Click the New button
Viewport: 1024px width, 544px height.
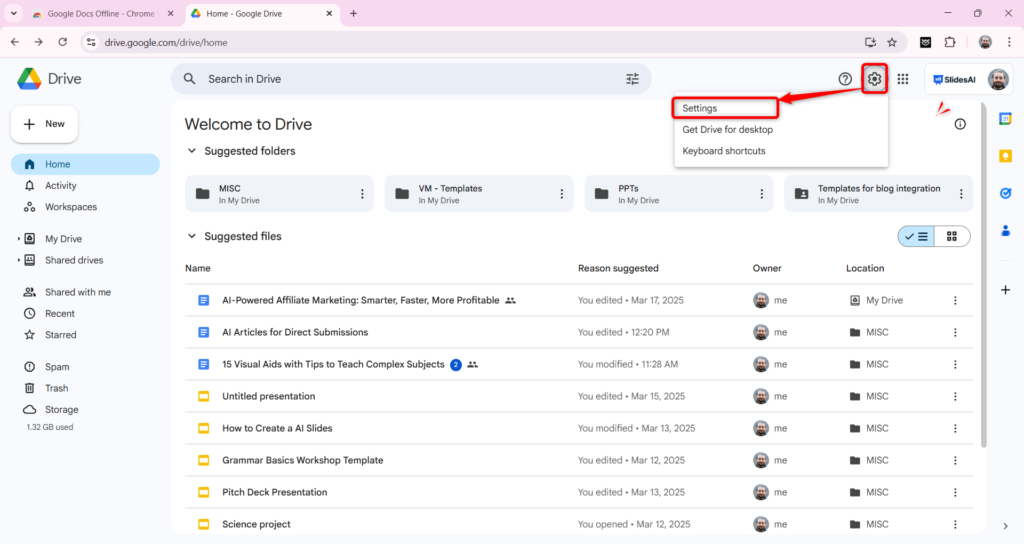(x=44, y=124)
